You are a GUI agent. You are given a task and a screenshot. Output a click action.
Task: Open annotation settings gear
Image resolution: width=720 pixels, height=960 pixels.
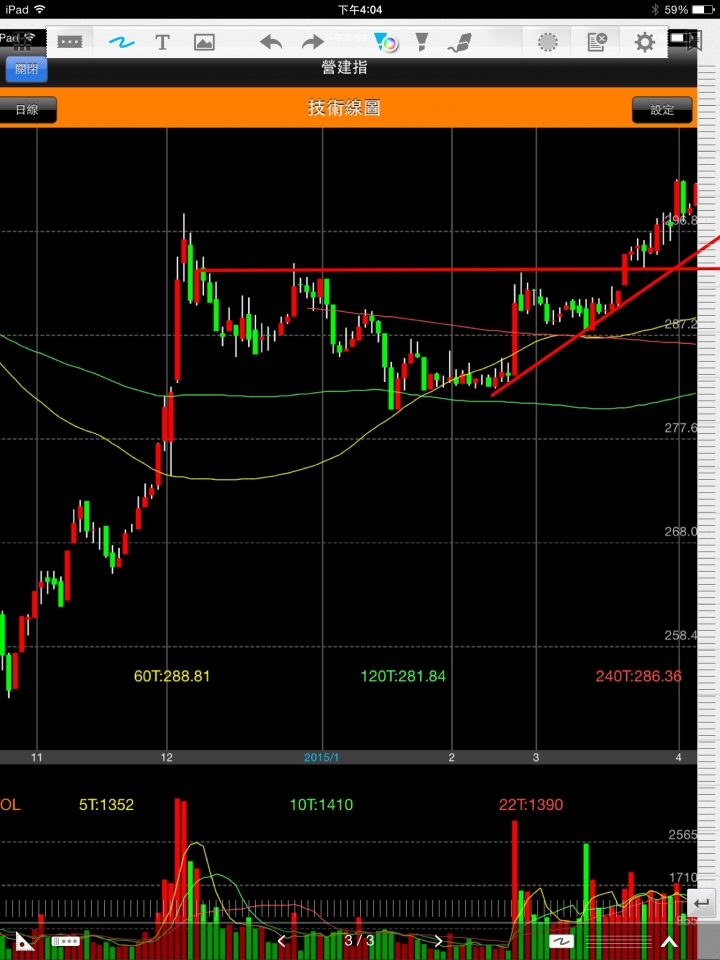click(x=644, y=42)
